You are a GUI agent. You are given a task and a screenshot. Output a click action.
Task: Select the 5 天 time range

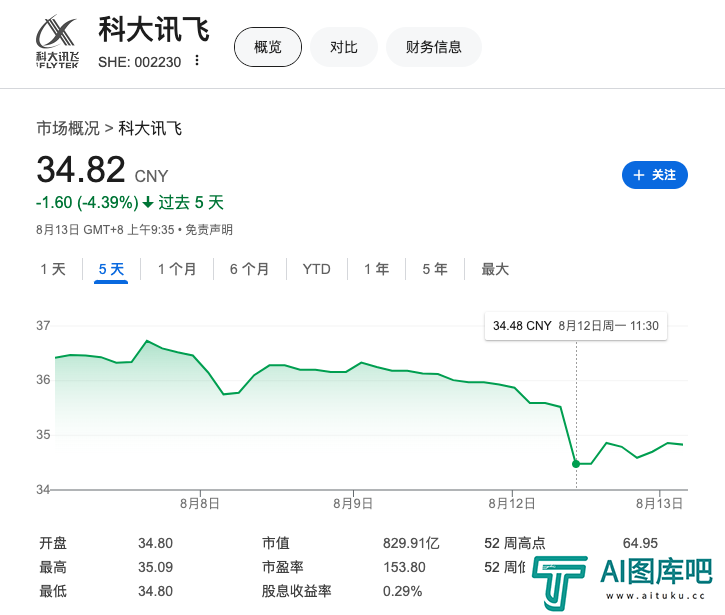pyautogui.click(x=111, y=269)
